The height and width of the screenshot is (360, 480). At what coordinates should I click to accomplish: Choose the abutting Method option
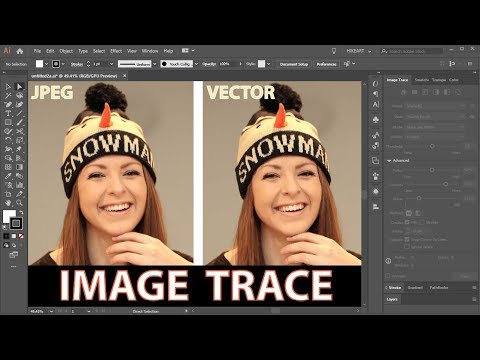click(x=409, y=213)
